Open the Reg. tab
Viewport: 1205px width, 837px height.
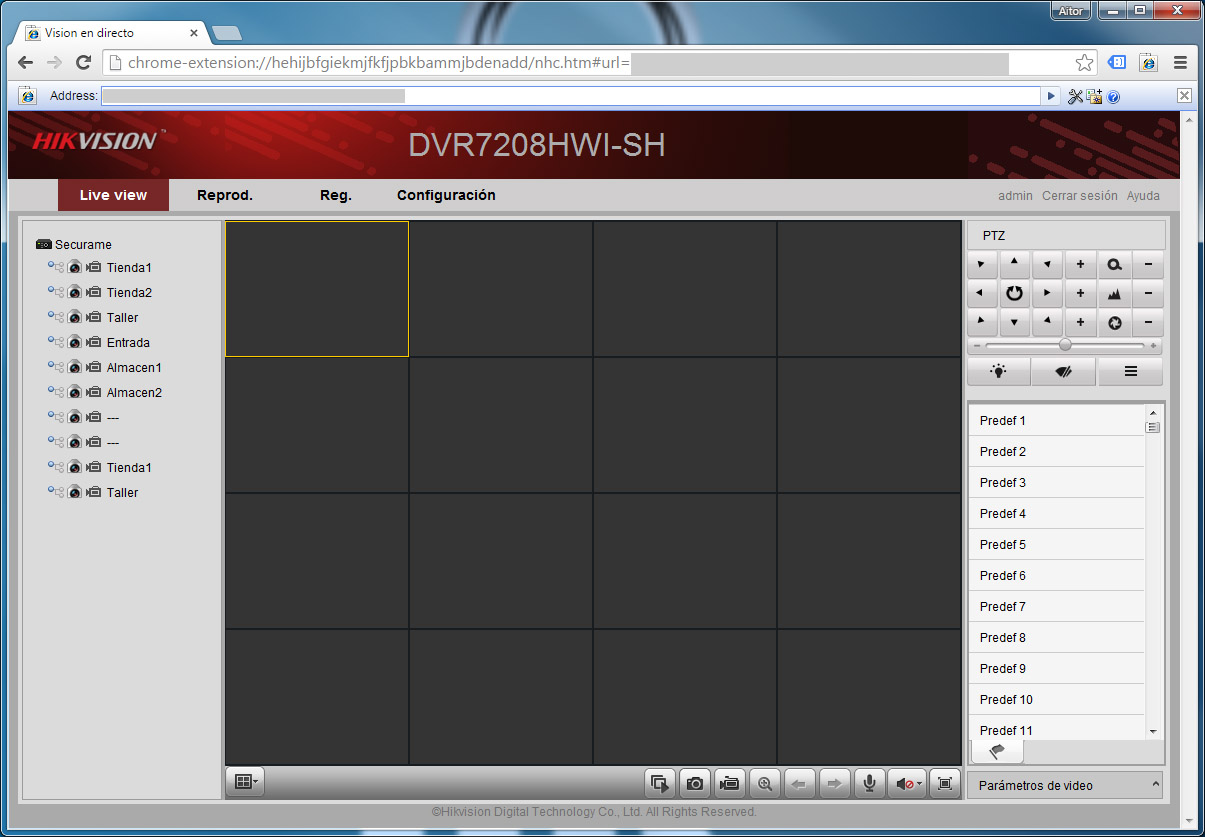(336, 195)
